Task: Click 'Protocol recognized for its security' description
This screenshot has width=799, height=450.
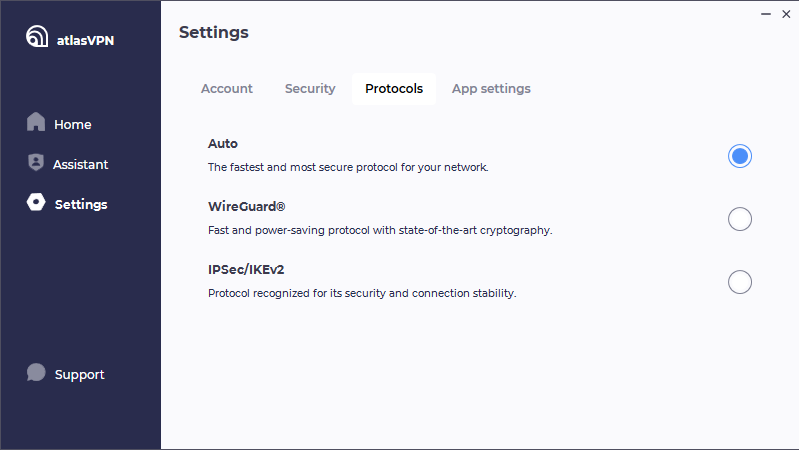Action: point(362,293)
